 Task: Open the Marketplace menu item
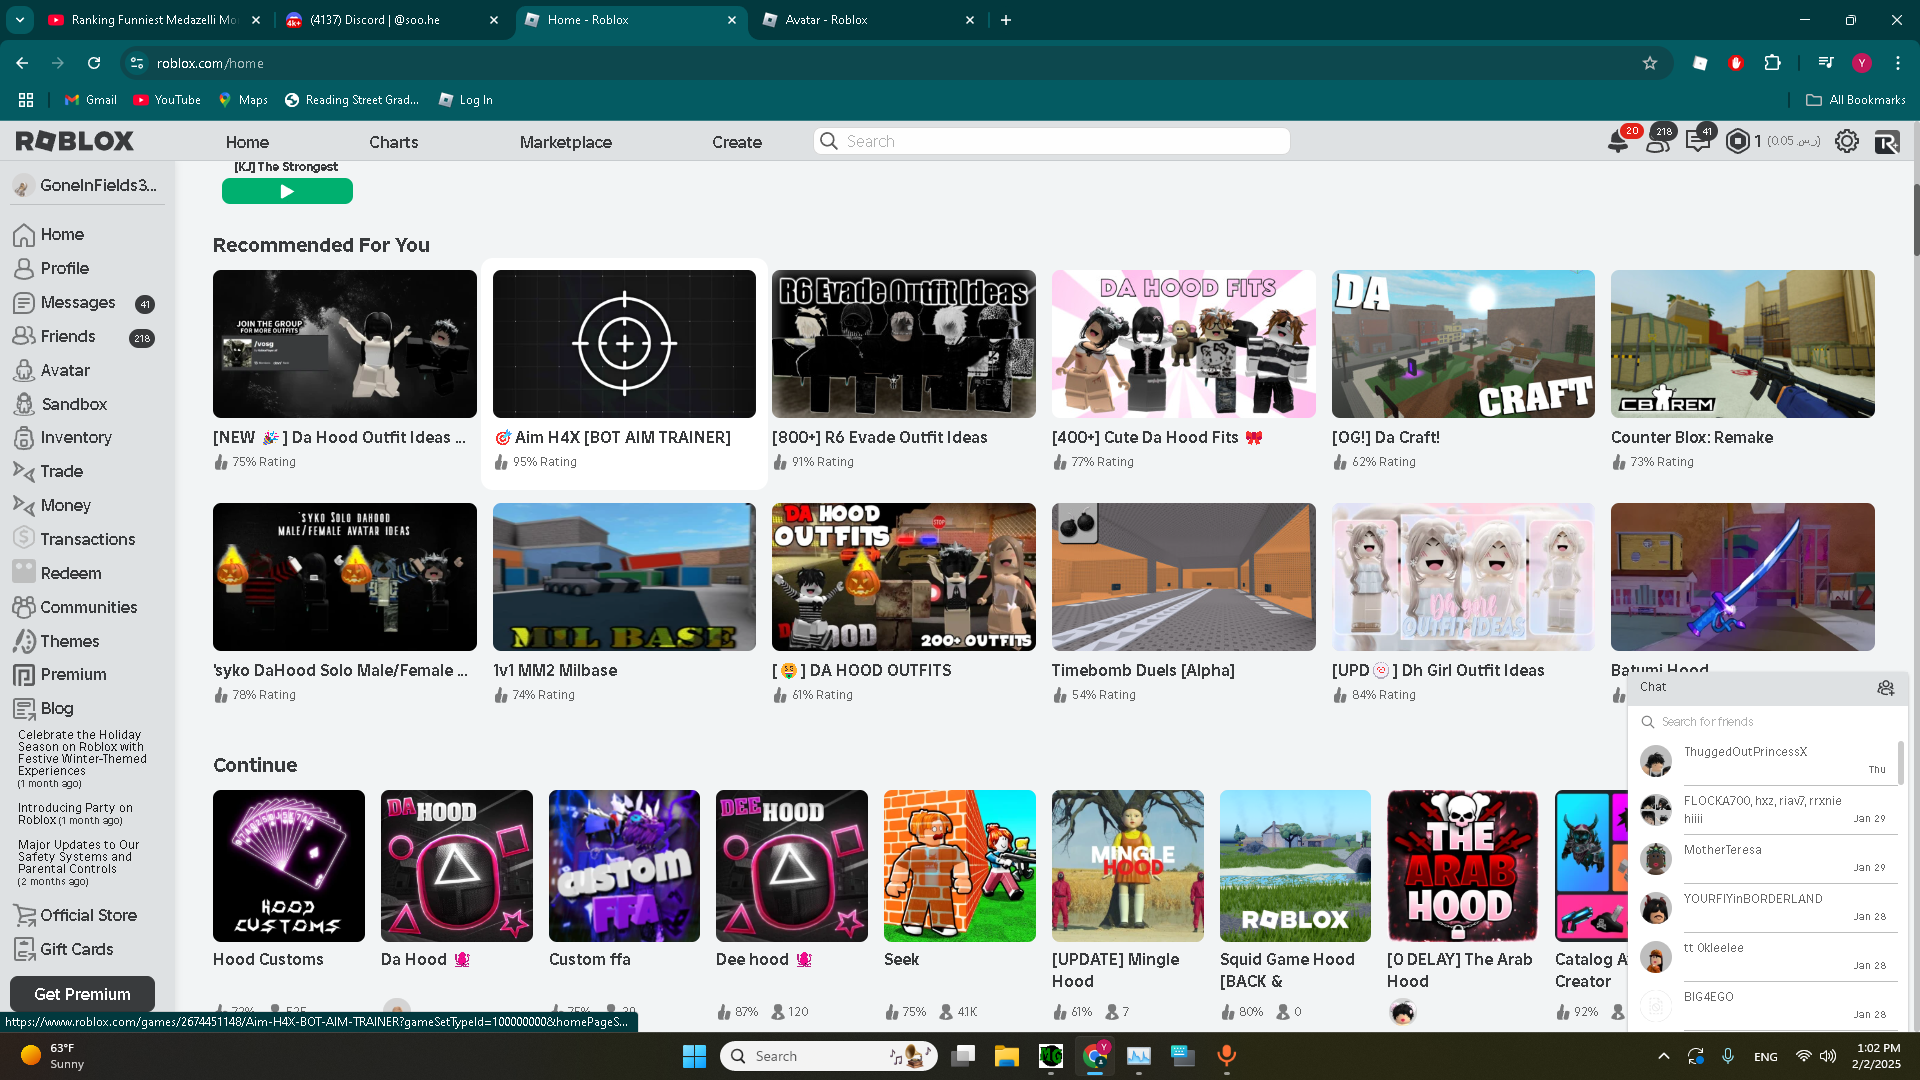[565, 142]
